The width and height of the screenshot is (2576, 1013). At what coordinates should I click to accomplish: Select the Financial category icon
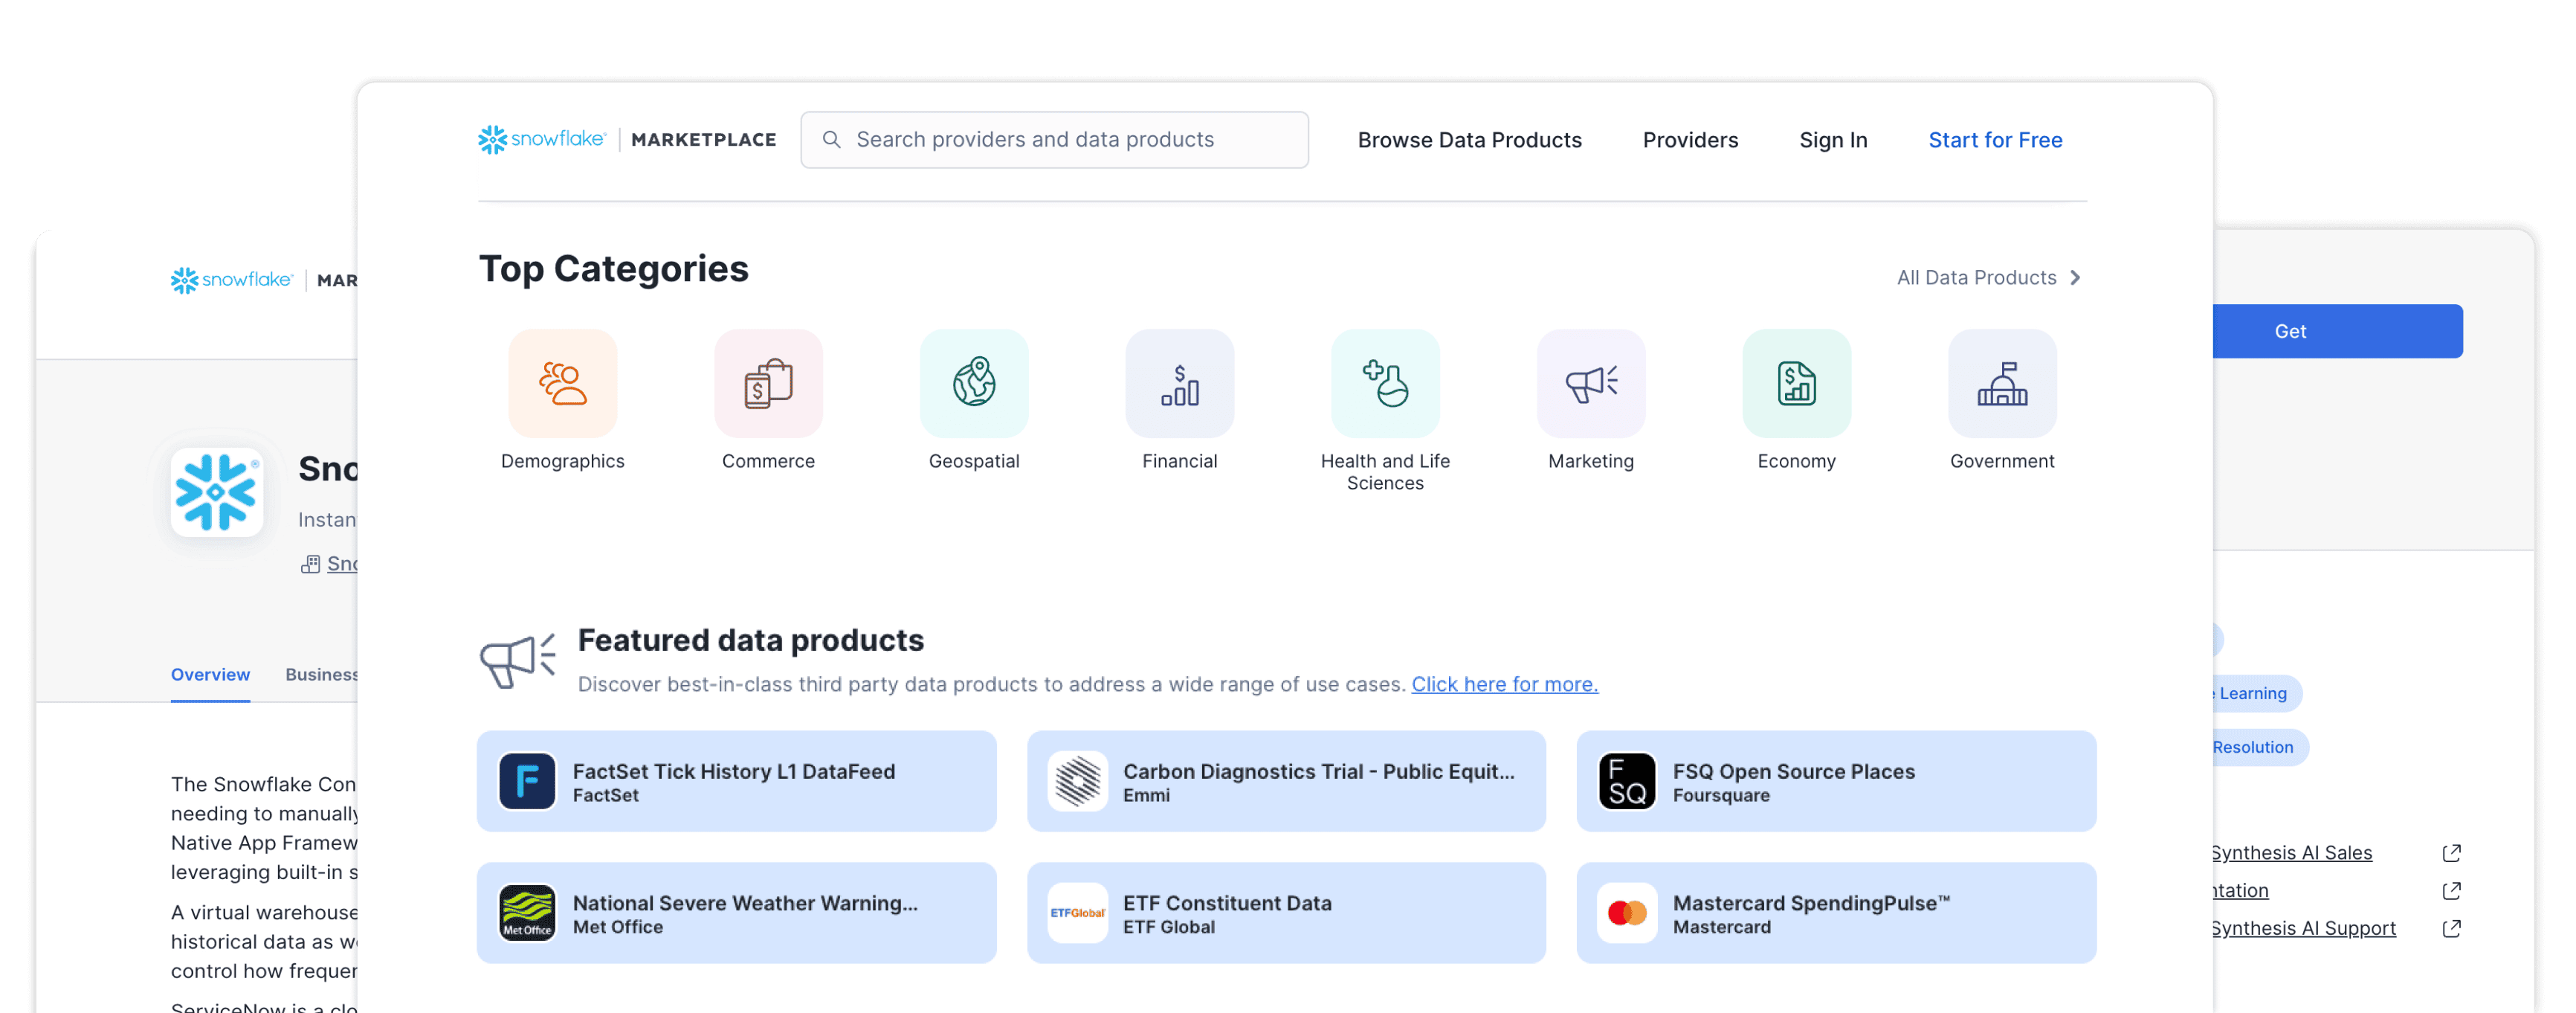[1180, 383]
